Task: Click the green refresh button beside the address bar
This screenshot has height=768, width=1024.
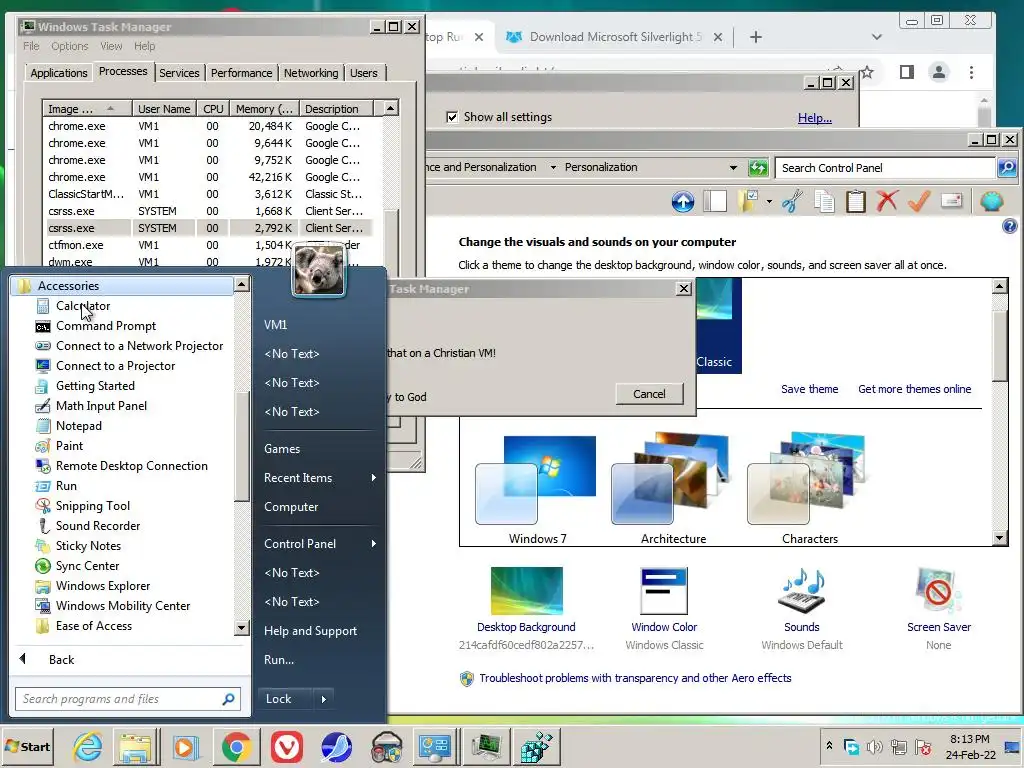Action: (x=758, y=168)
